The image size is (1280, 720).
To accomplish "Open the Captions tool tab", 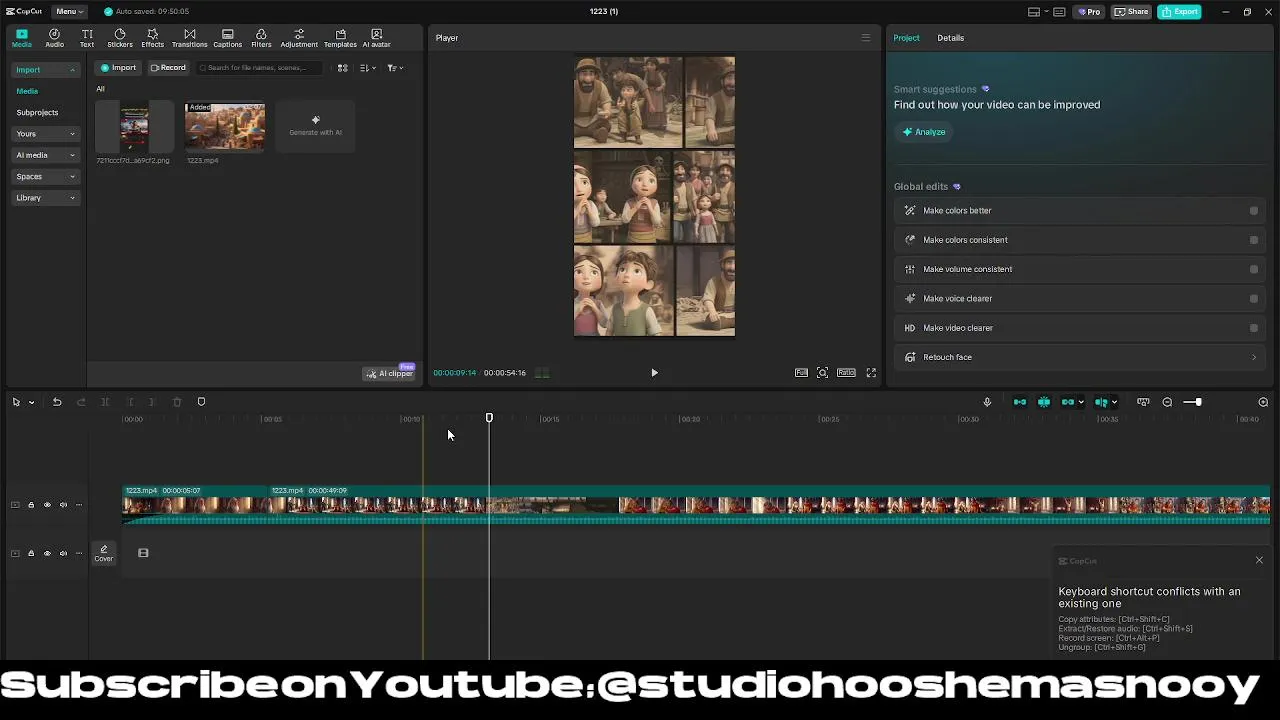I will point(227,38).
